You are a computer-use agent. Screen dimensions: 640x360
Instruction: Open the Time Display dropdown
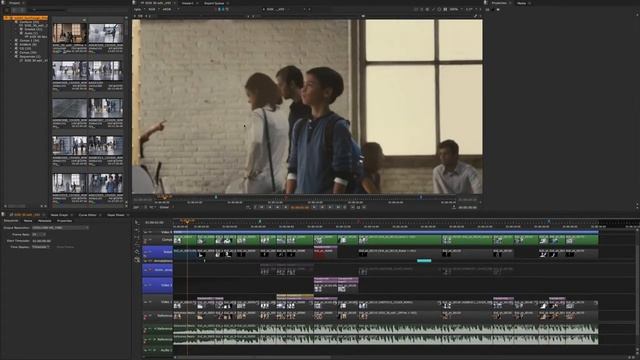point(41,247)
